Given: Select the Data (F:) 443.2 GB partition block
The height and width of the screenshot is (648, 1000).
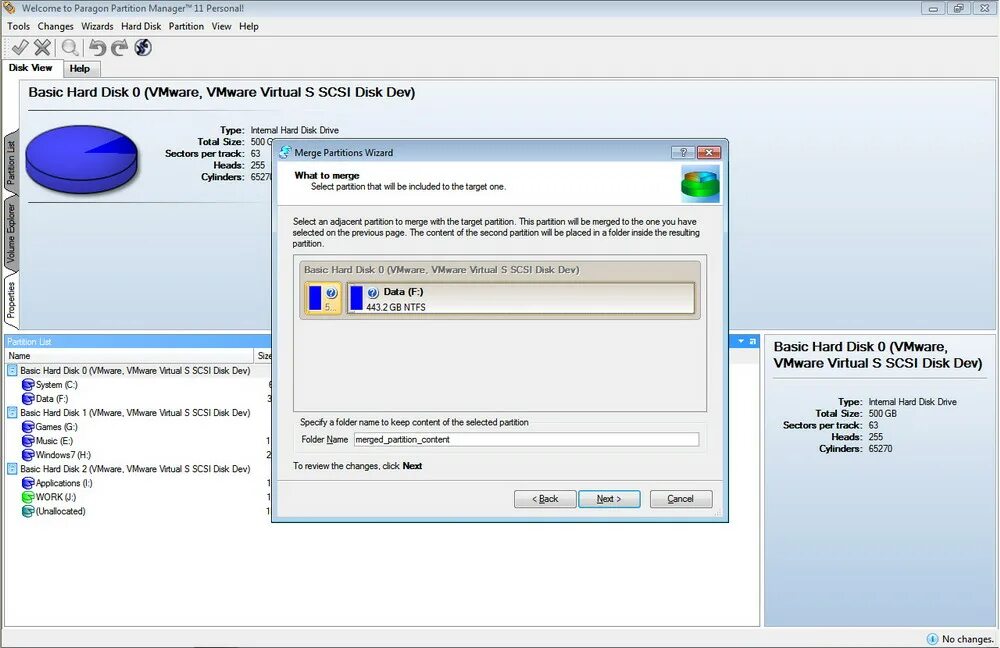Looking at the screenshot, I should (521, 298).
